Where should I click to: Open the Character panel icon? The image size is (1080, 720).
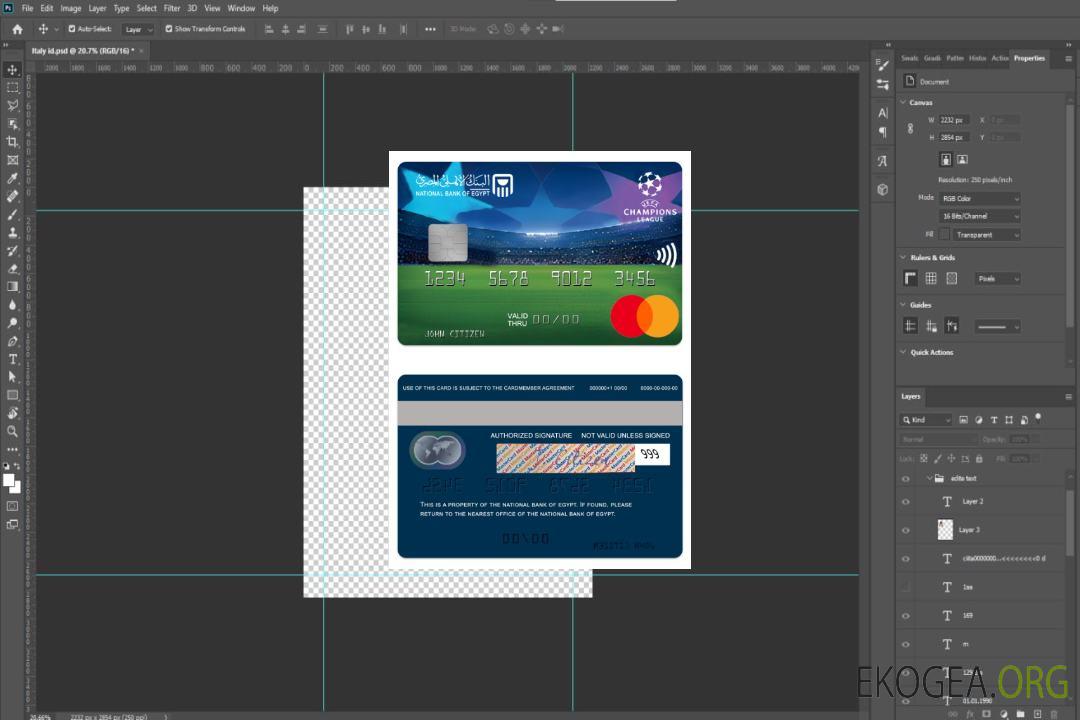point(883,113)
